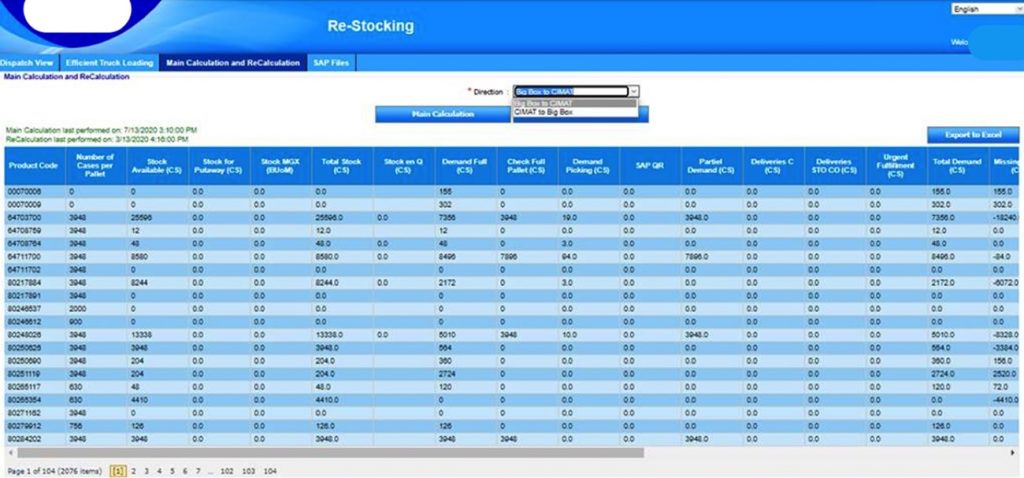Sort by Demand Picking (CS) header
The width and height of the screenshot is (1024, 478).
(x=588, y=166)
